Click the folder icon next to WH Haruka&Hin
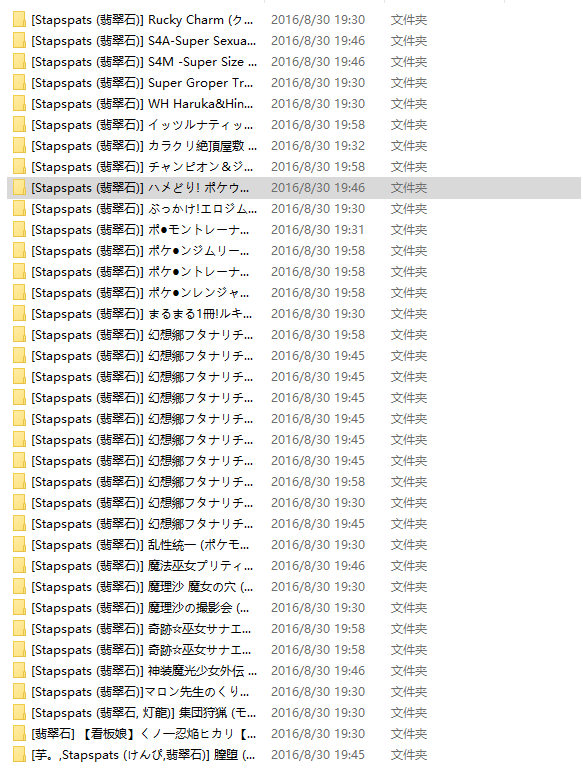The width and height of the screenshot is (583, 782). 19,104
